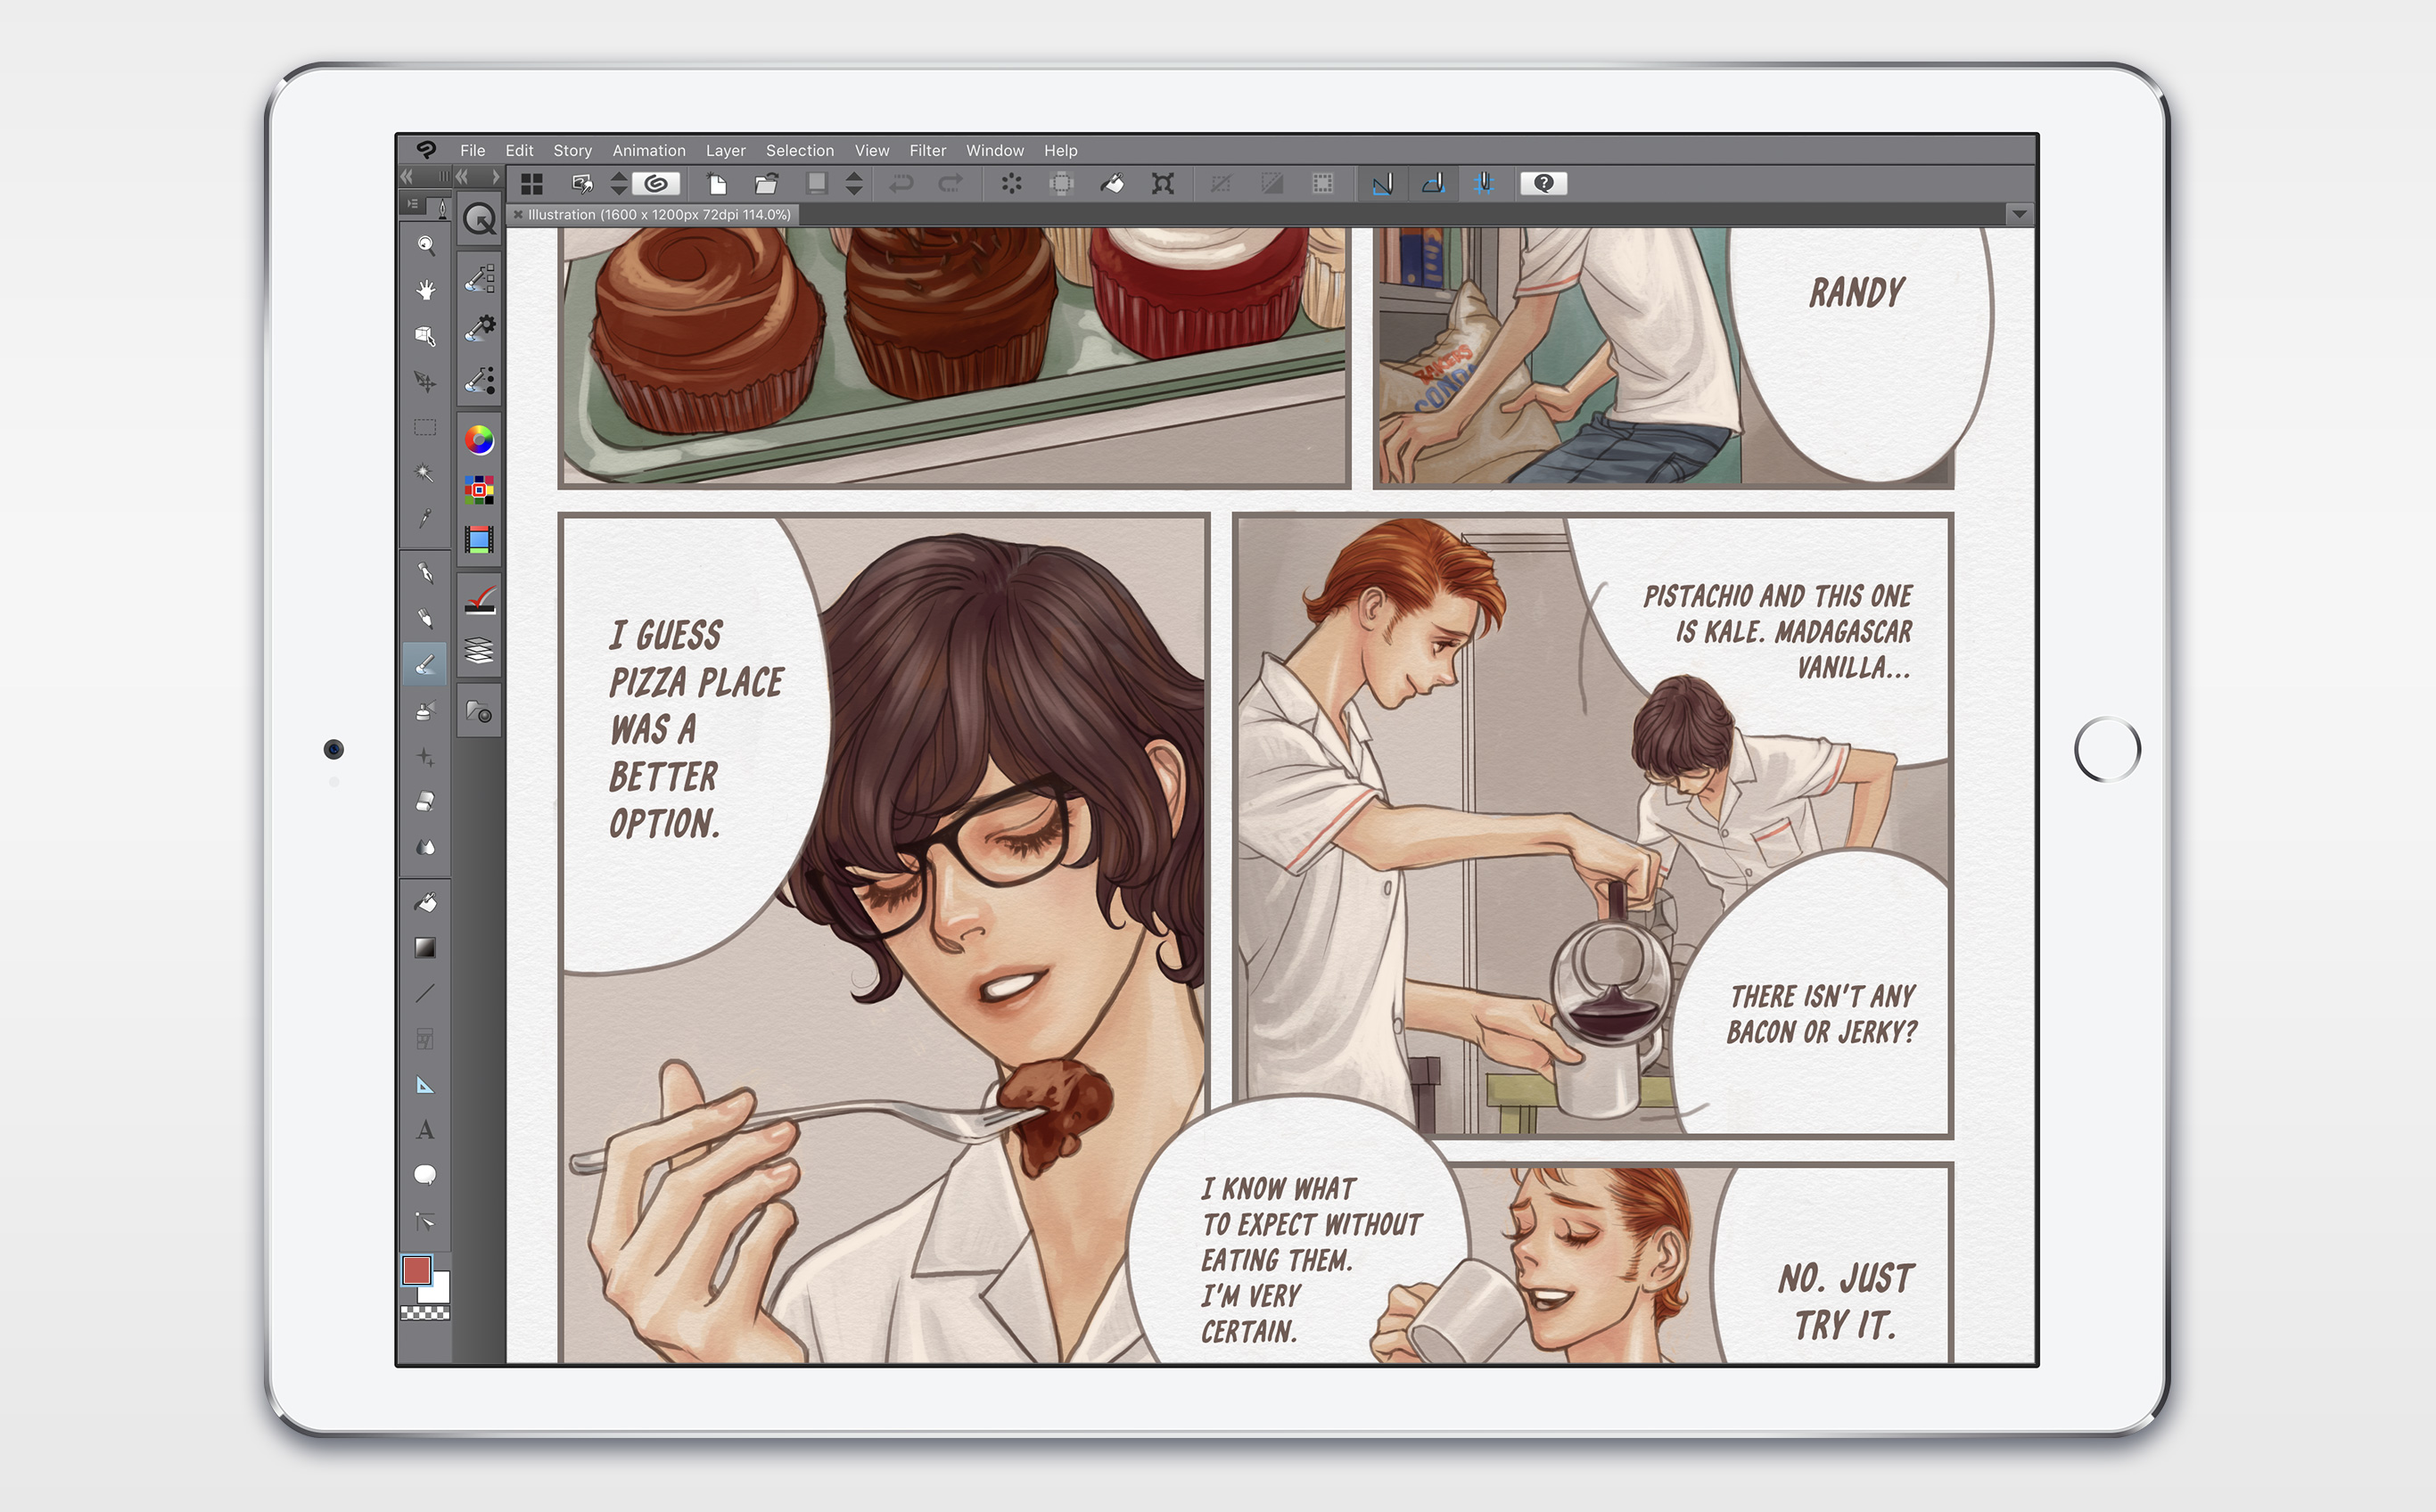This screenshot has height=1512, width=2436.
Task: Click the Help question mark button
Action: (x=1543, y=184)
